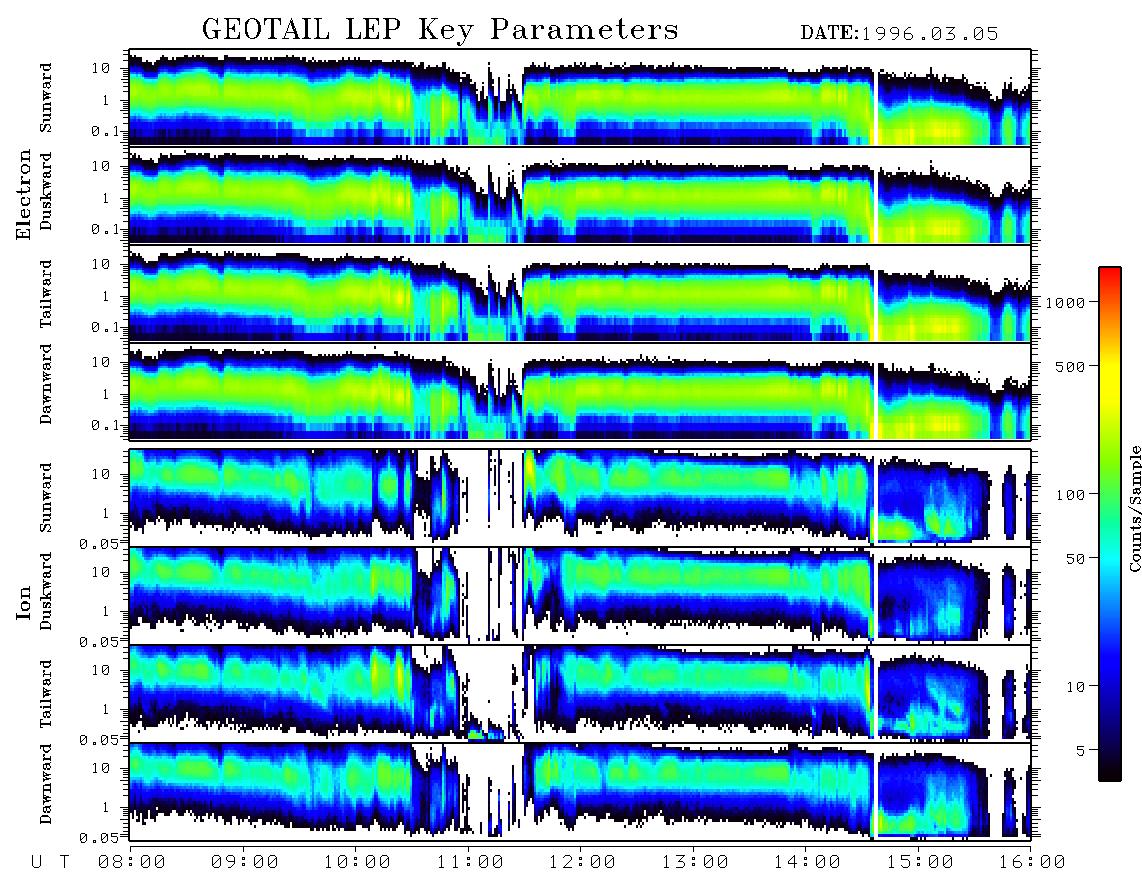Screen dimensions: 1142x880
Task: Open the Ion Duskward spectrogram panel
Action: [x=580, y=595]
